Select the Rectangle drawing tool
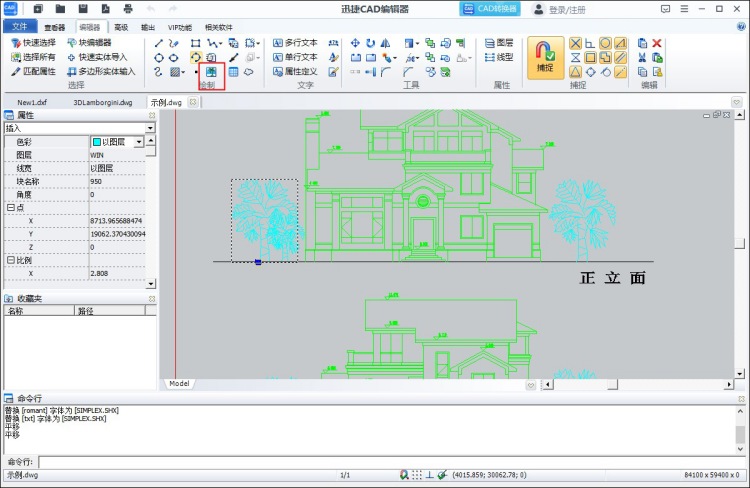The width and height of the screenshot is (750, 488). pyautogui.click(x=196, y=44)
